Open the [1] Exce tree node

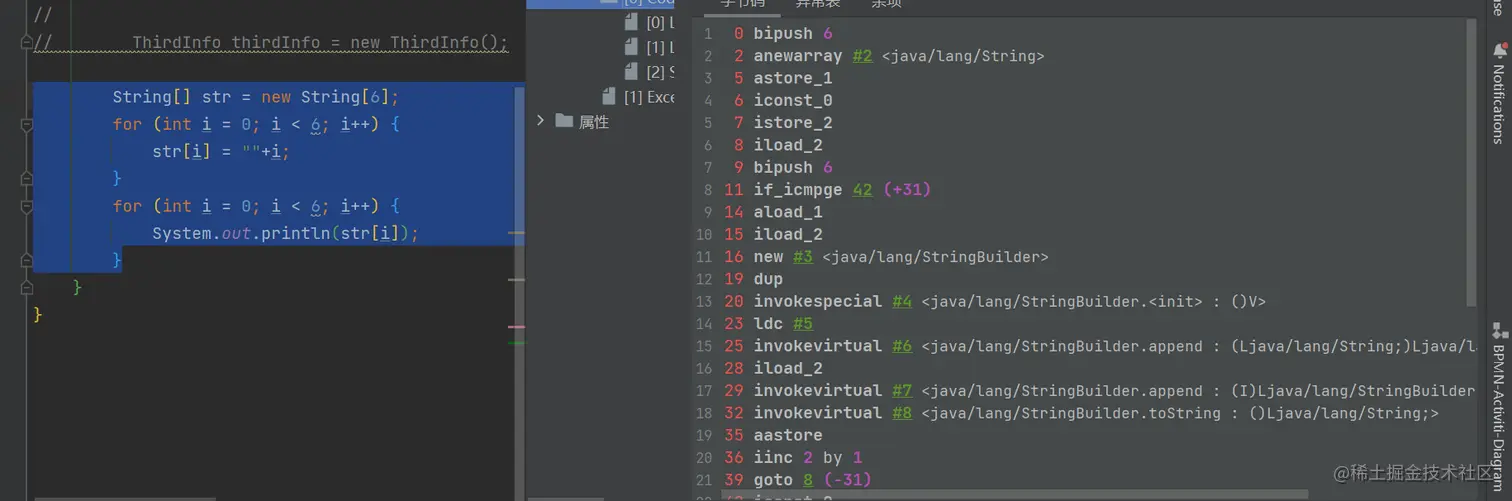[649, 97]
